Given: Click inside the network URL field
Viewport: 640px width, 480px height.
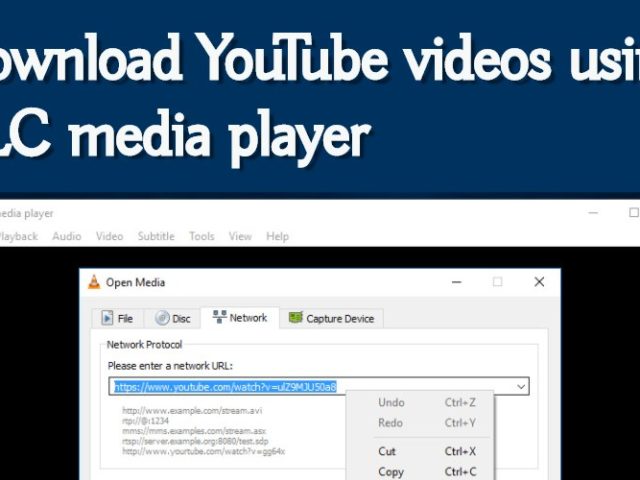Looking at the screenshot, I should click(319, 386).
